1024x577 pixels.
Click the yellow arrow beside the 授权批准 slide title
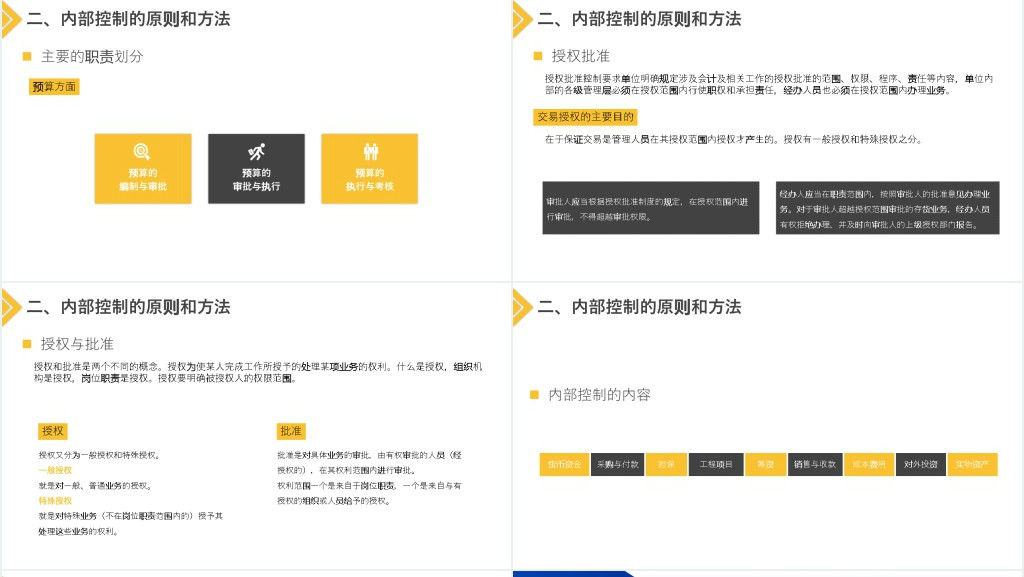(522, 19)
